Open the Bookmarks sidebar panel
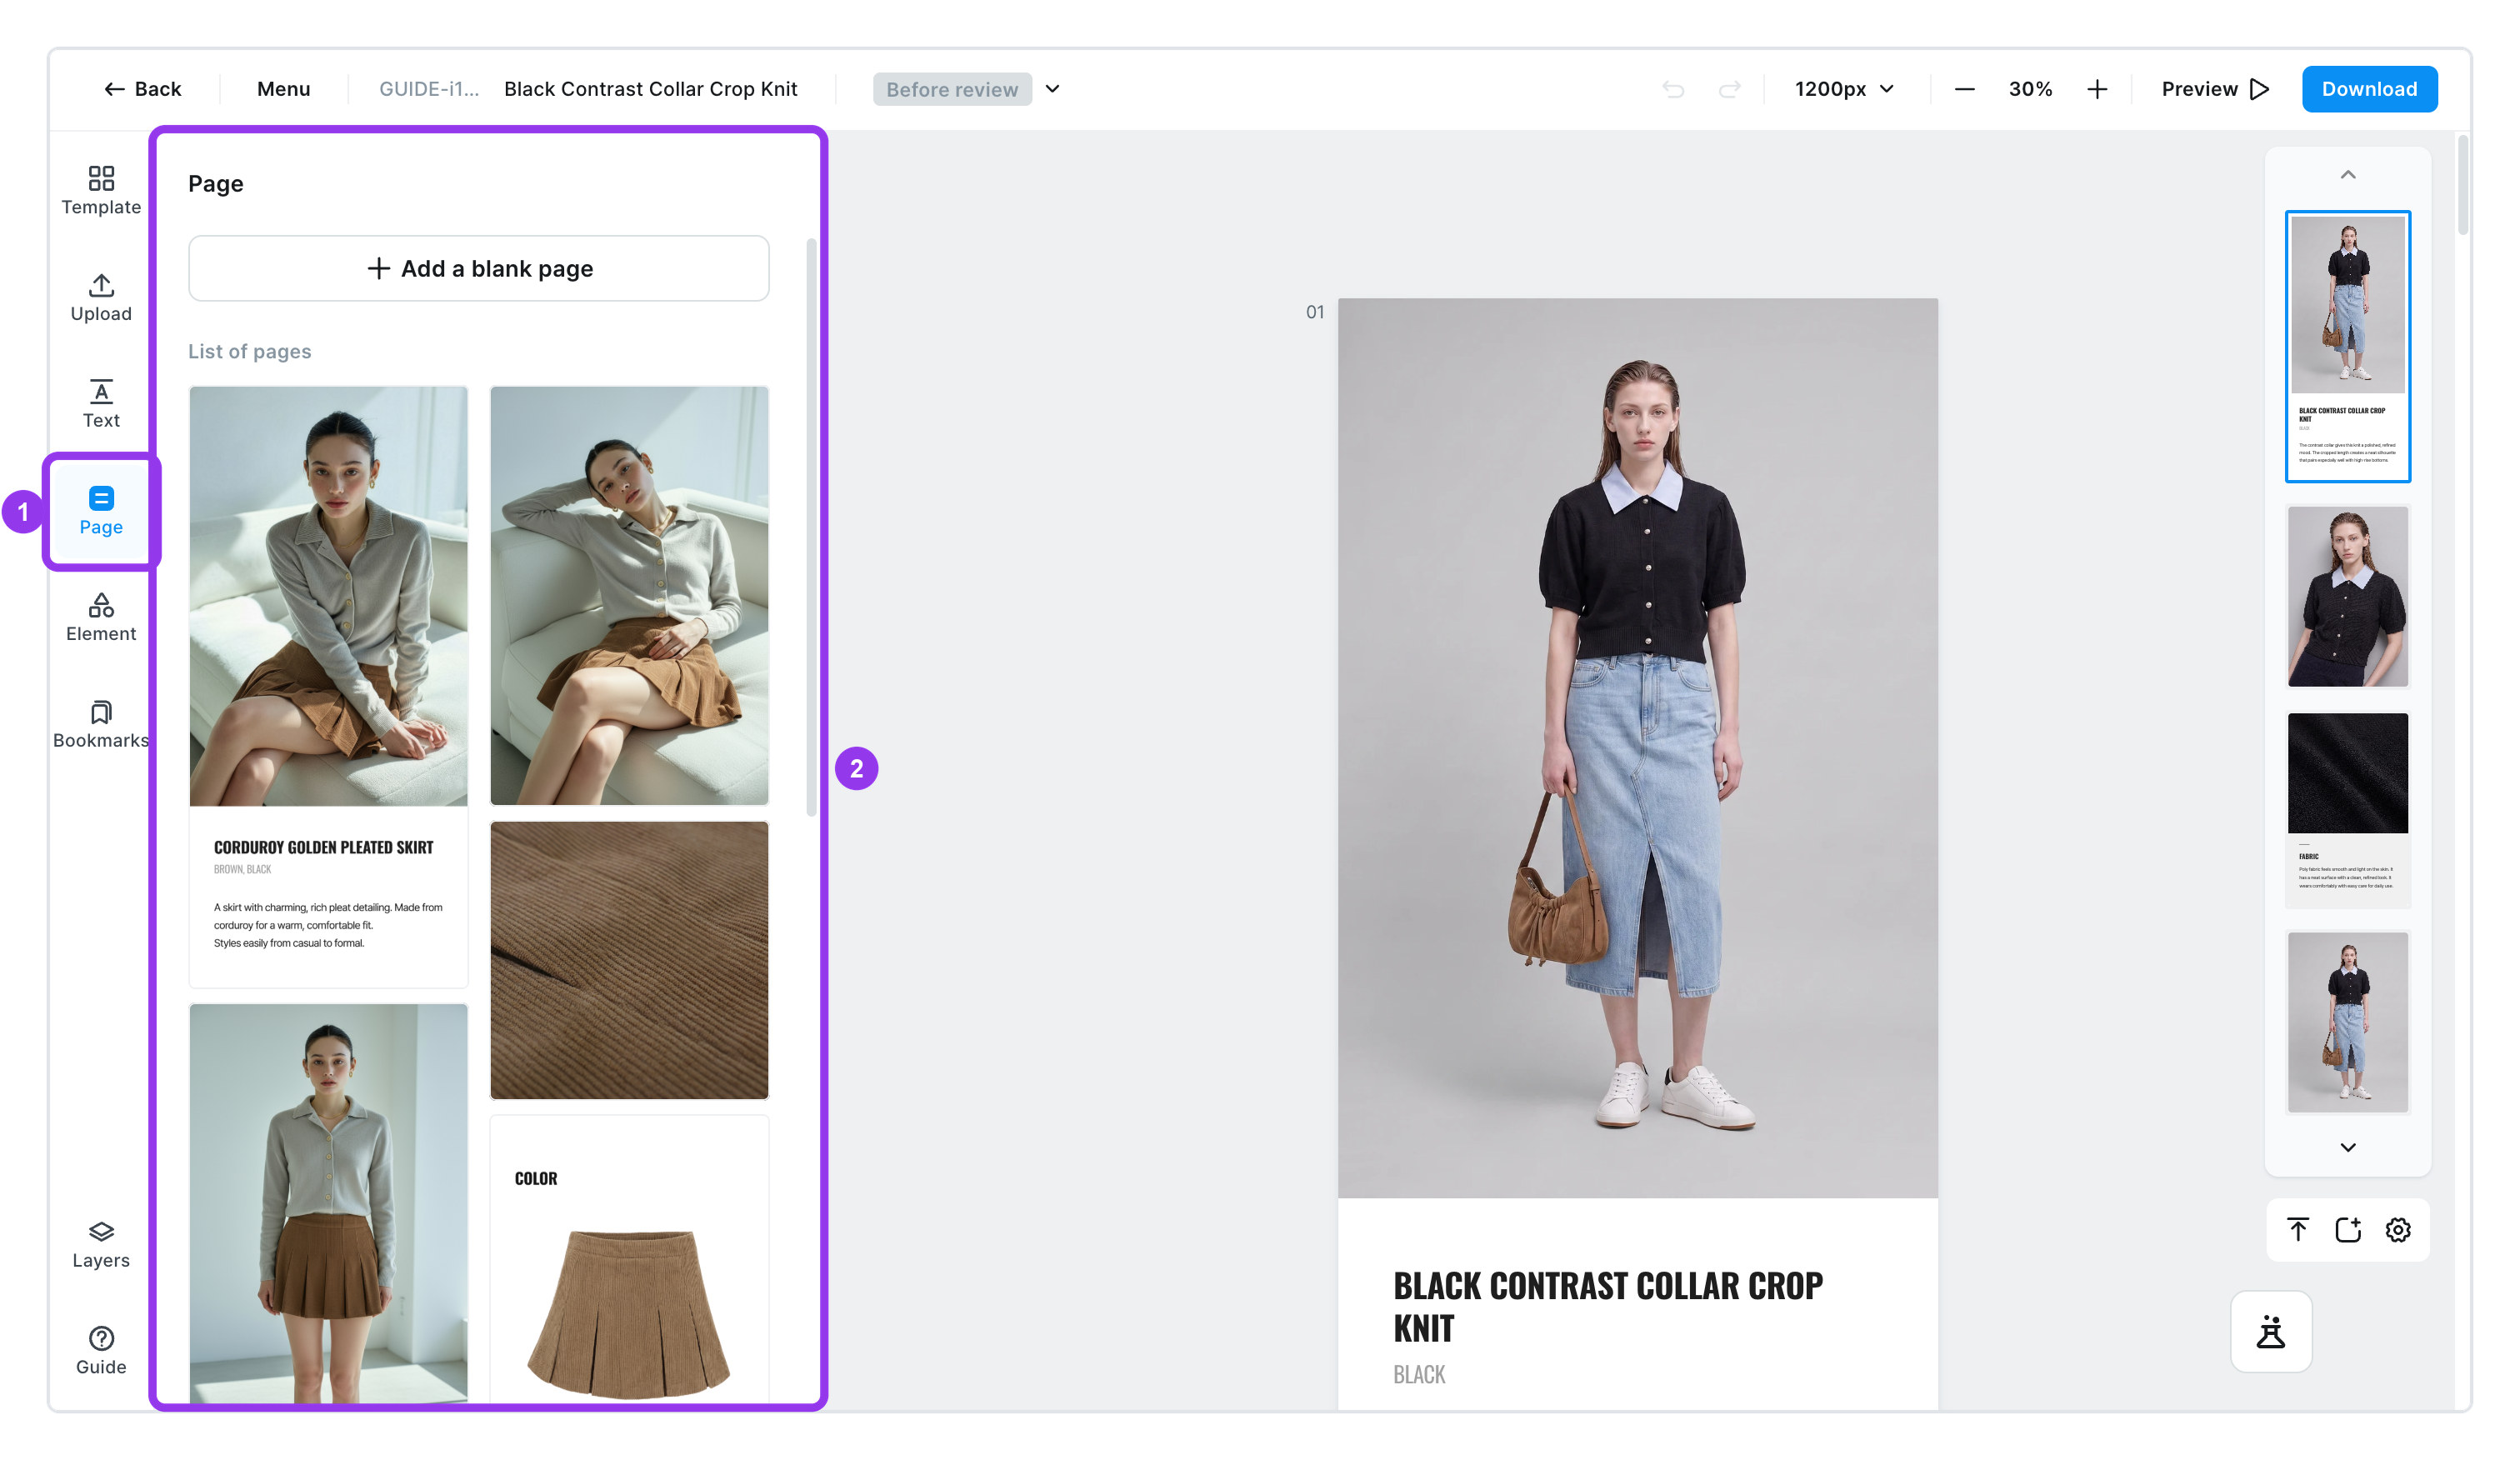2520x1460 pixels. pos(101,724)
